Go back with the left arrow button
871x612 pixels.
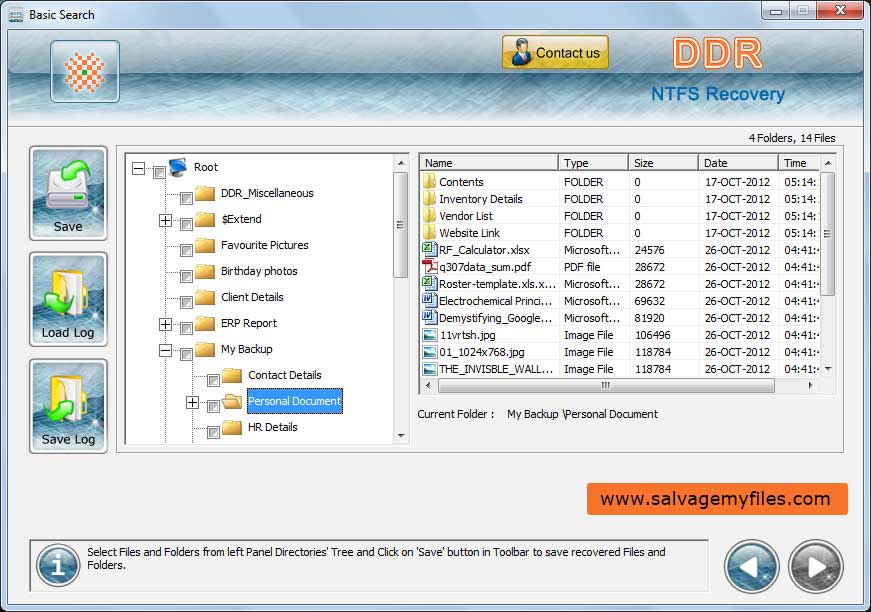[752, 567]
